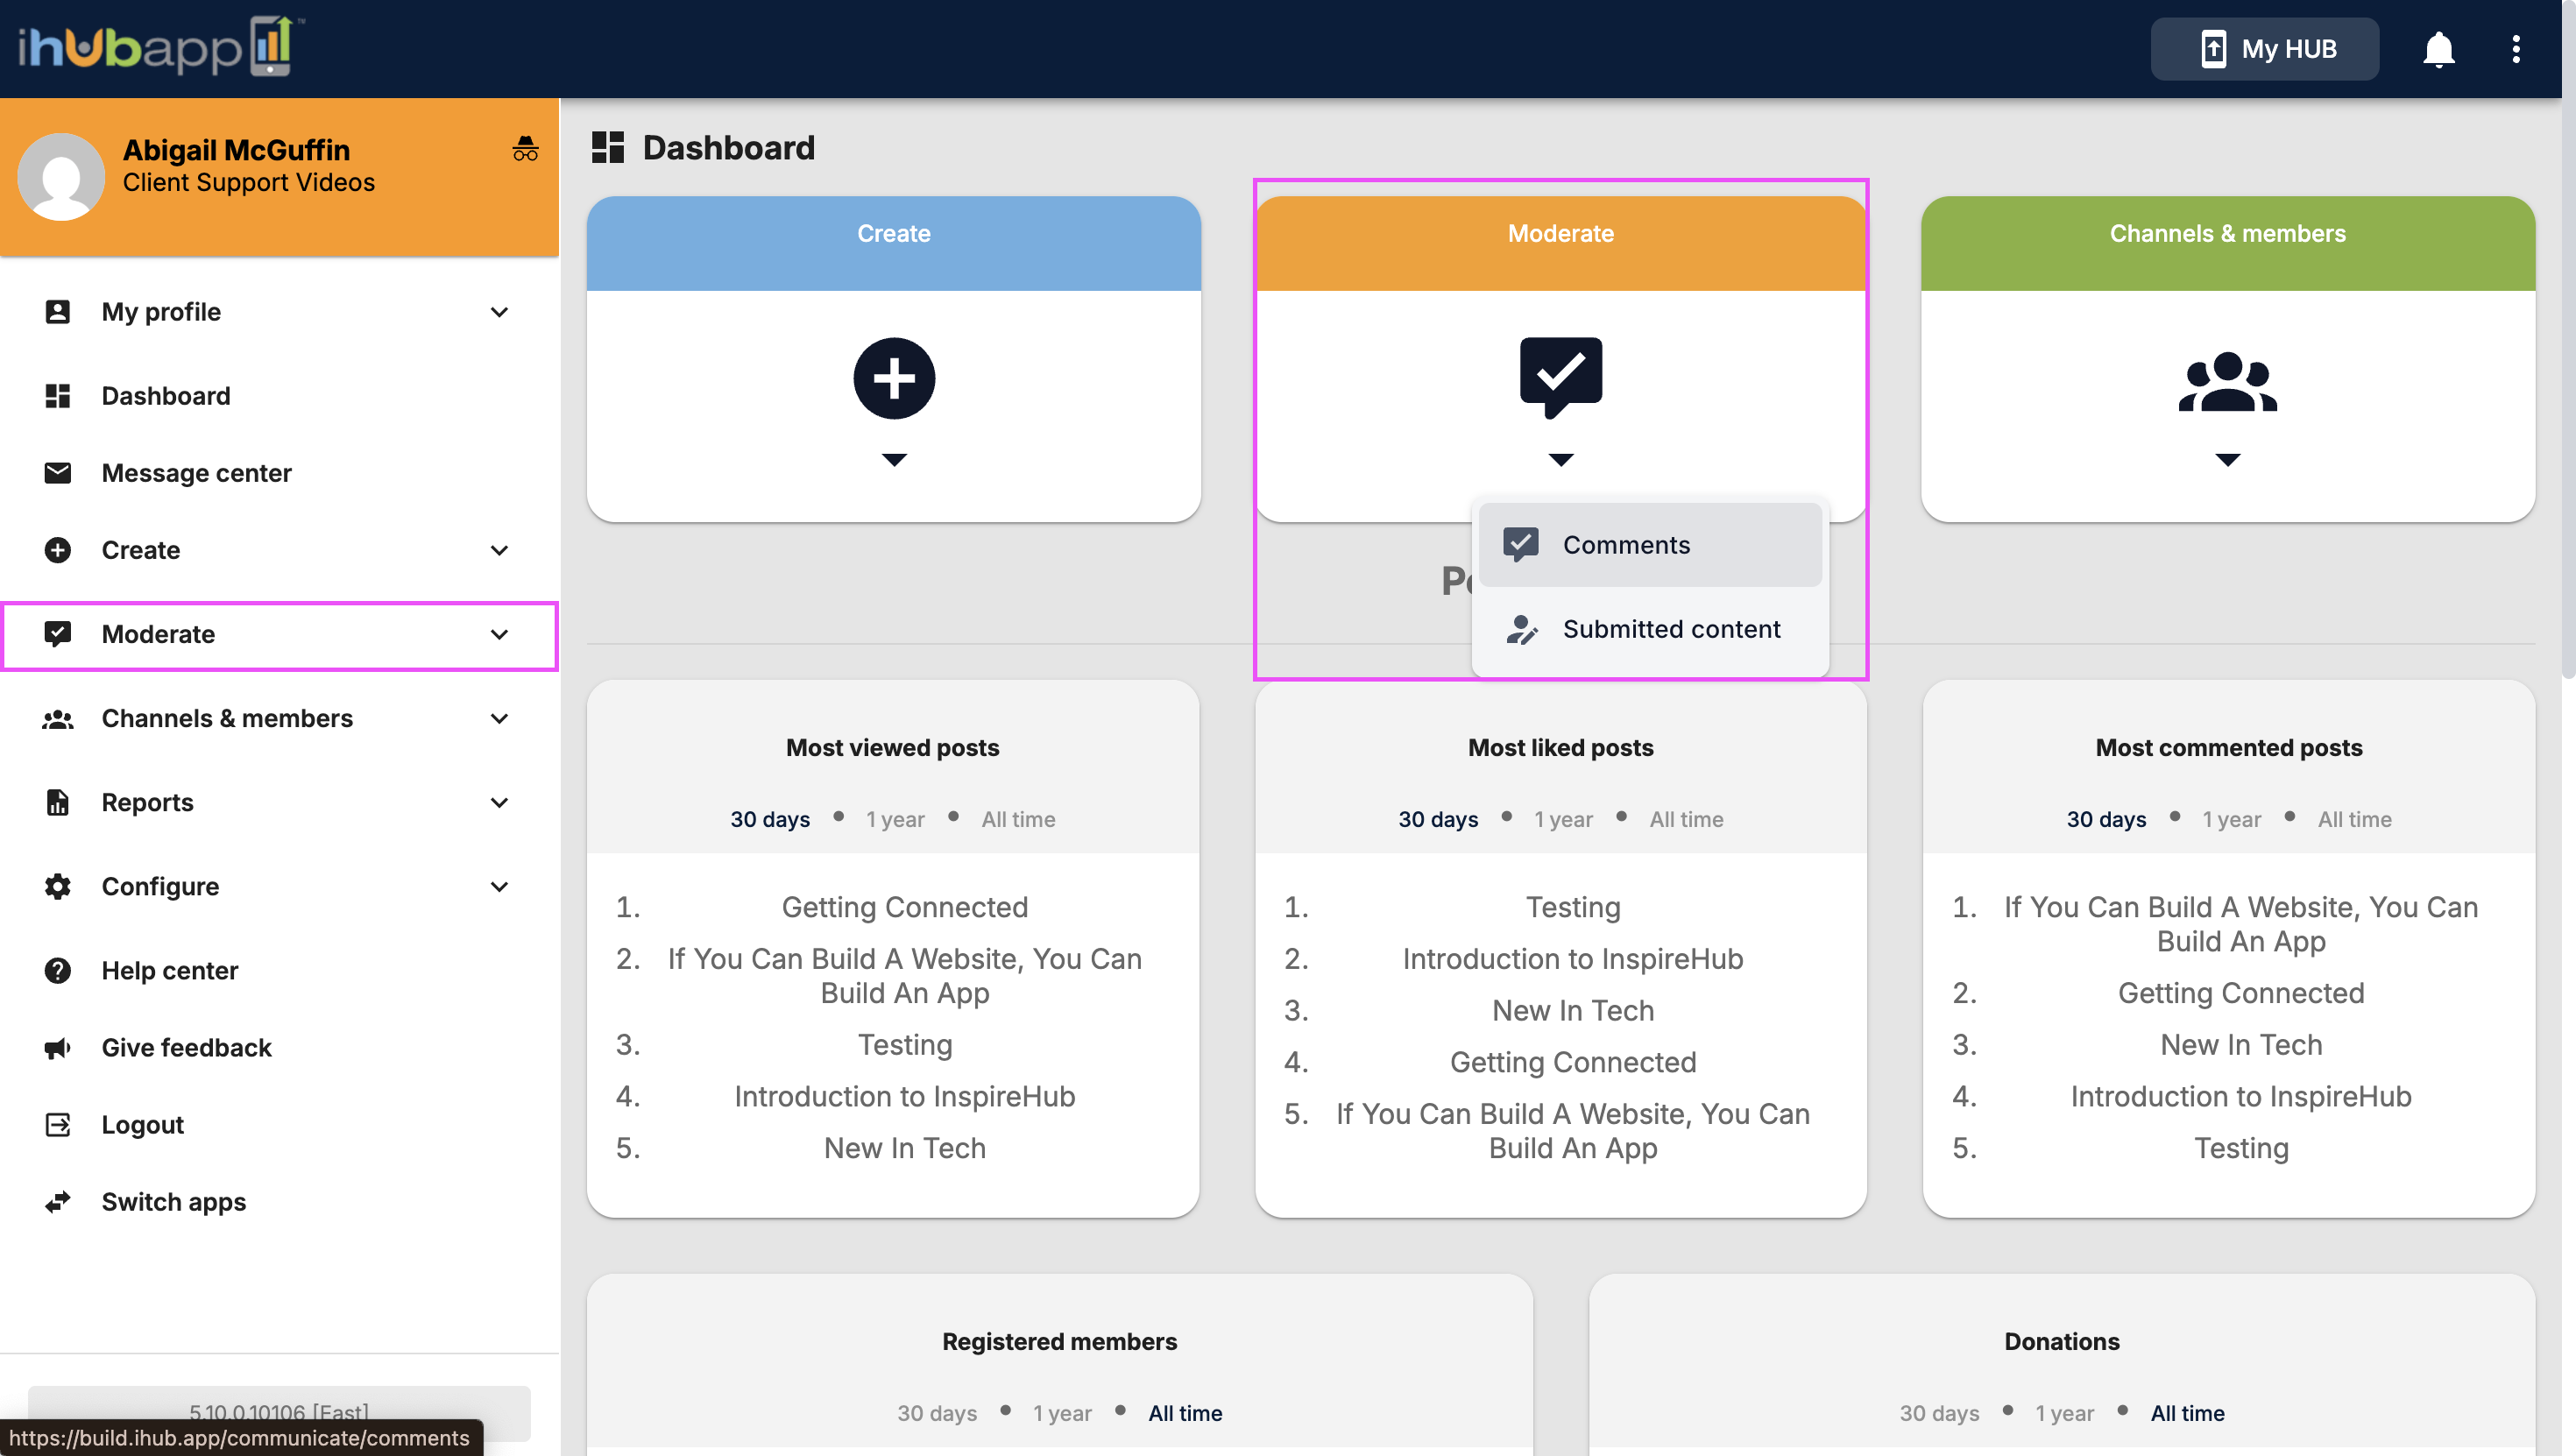
Task: Click the Logout exit icon
Action: tap(58, 1123)
